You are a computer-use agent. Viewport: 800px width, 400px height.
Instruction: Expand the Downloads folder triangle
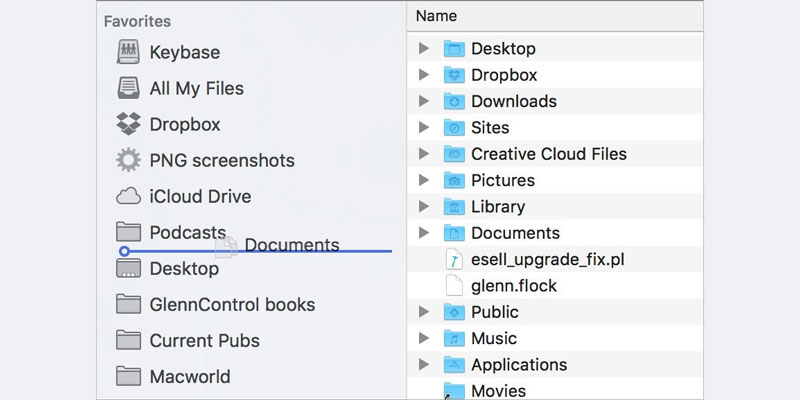[x=424, y=101]
